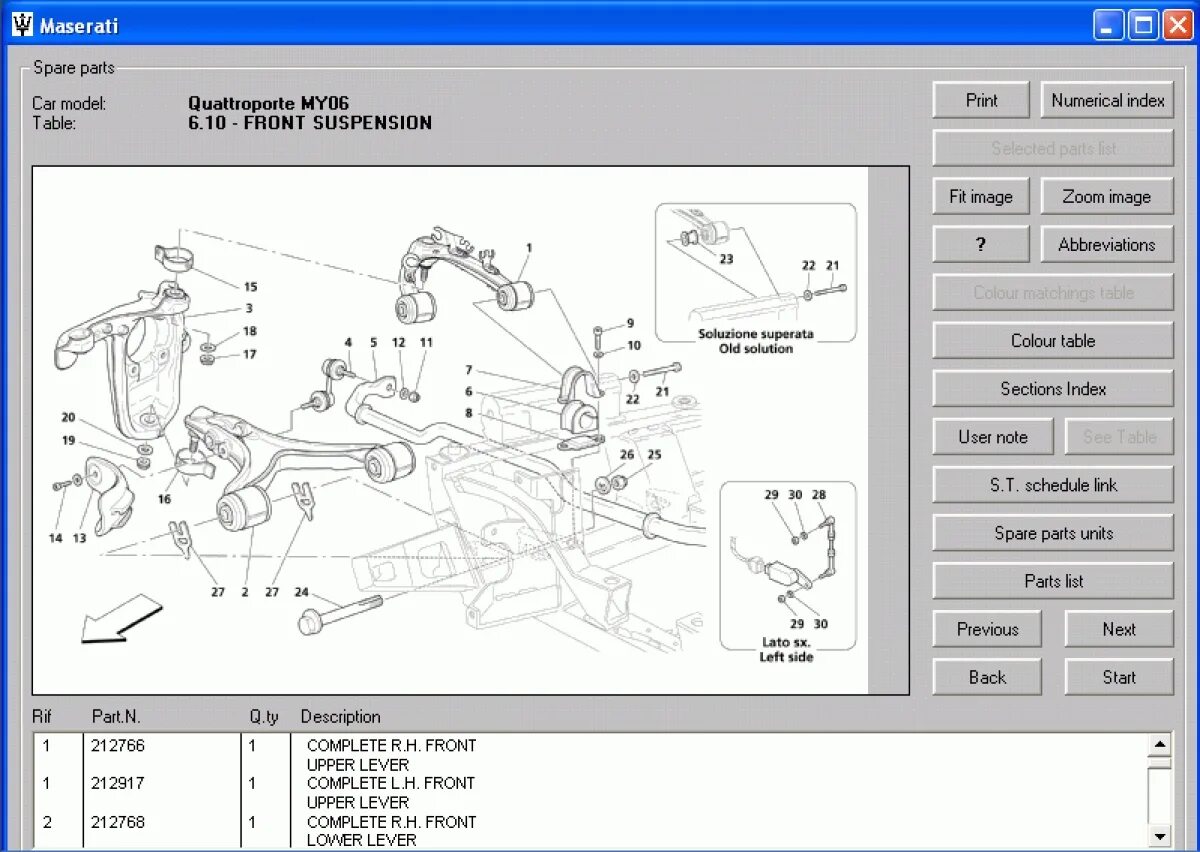Click the parts list scrollbar thumb
1200x852 pixels.
(x=1159, y=765)
